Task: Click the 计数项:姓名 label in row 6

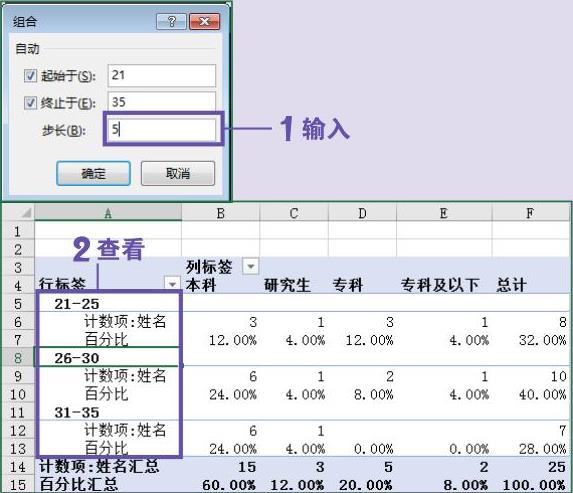Action: (x=125, y=322)
